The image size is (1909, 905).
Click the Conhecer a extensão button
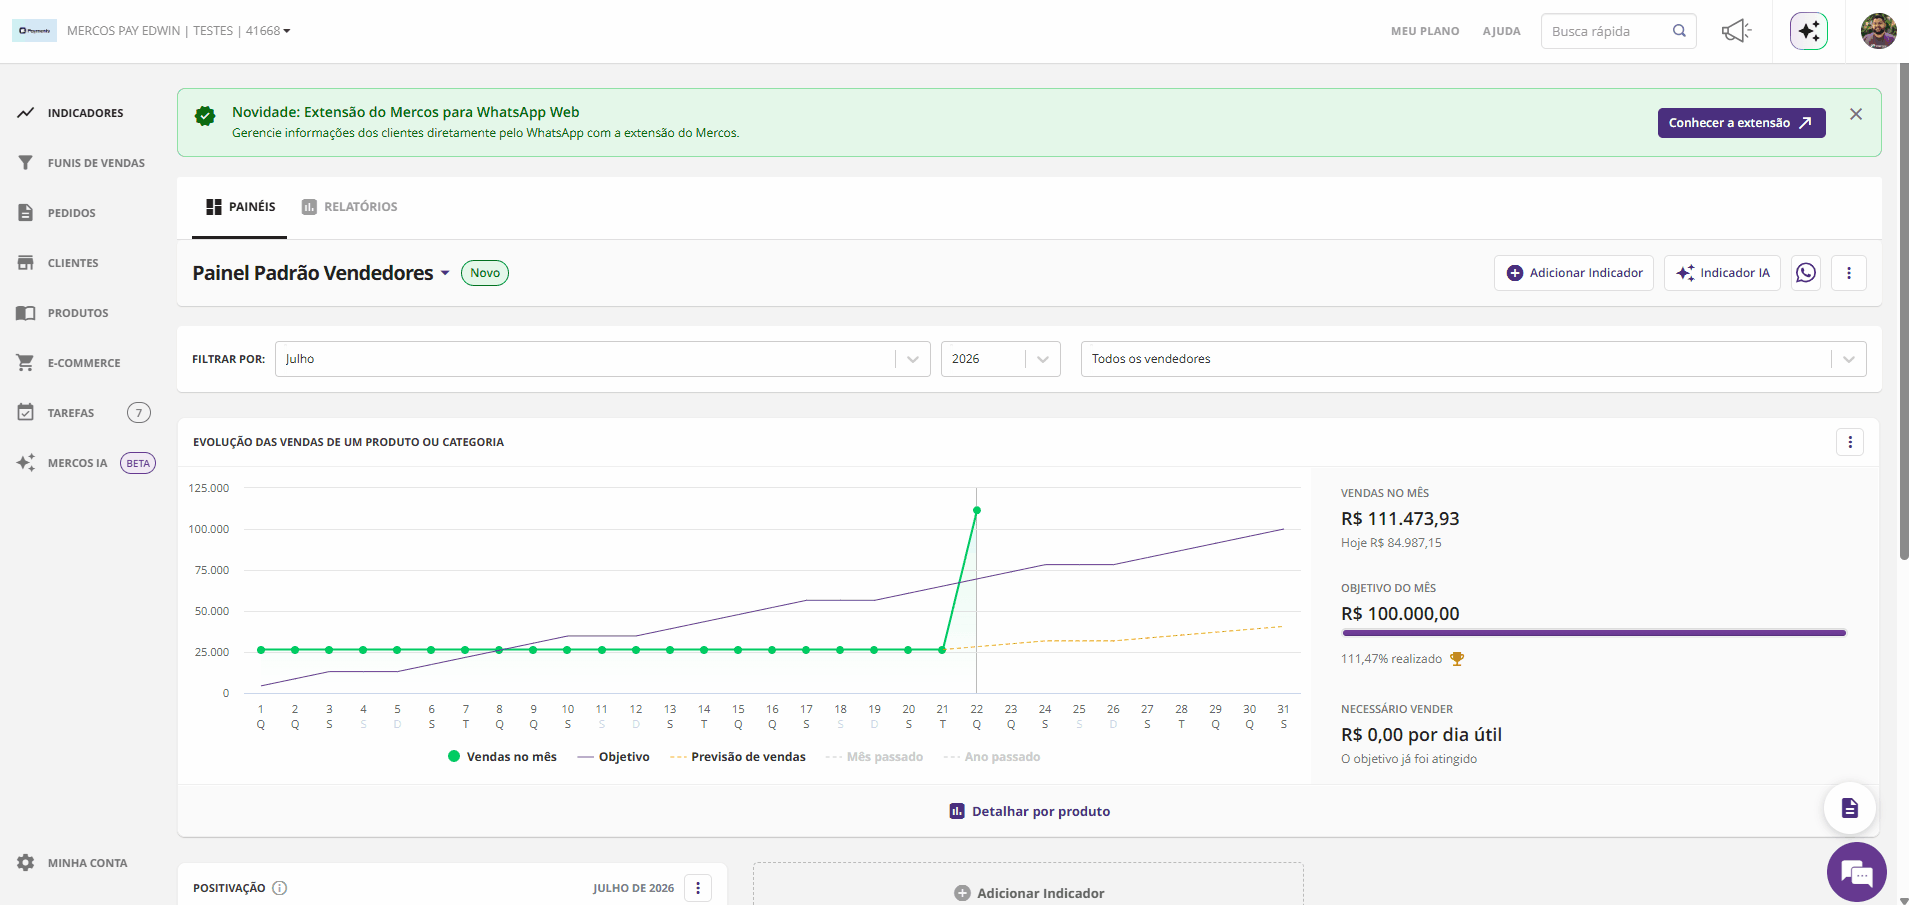coord(1741,123)
